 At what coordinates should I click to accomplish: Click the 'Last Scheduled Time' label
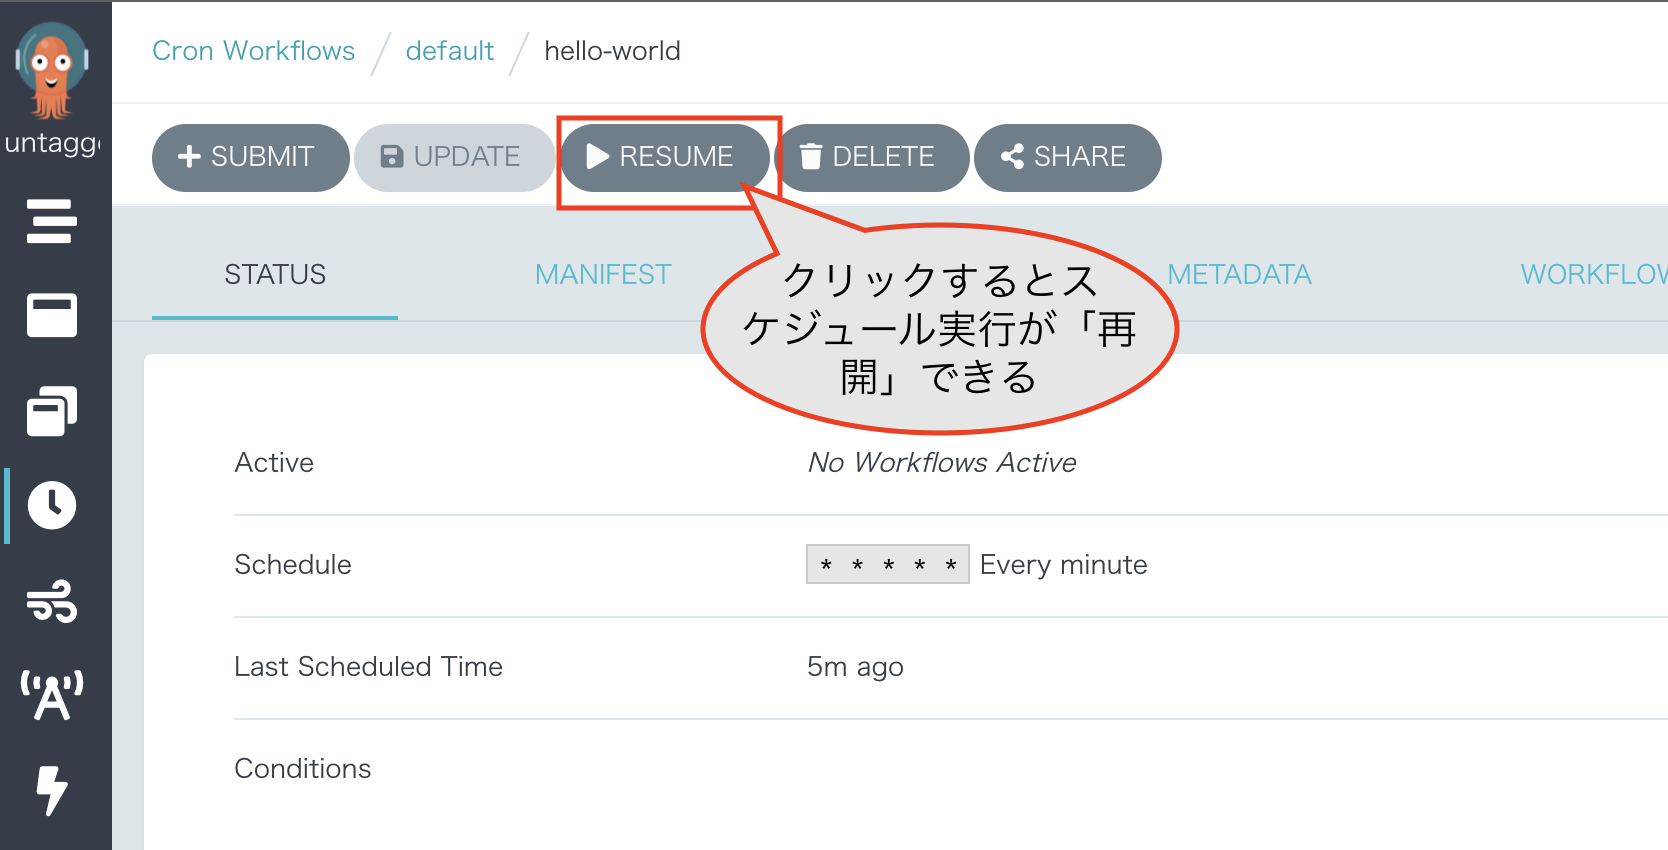click(x=368, y=667)
